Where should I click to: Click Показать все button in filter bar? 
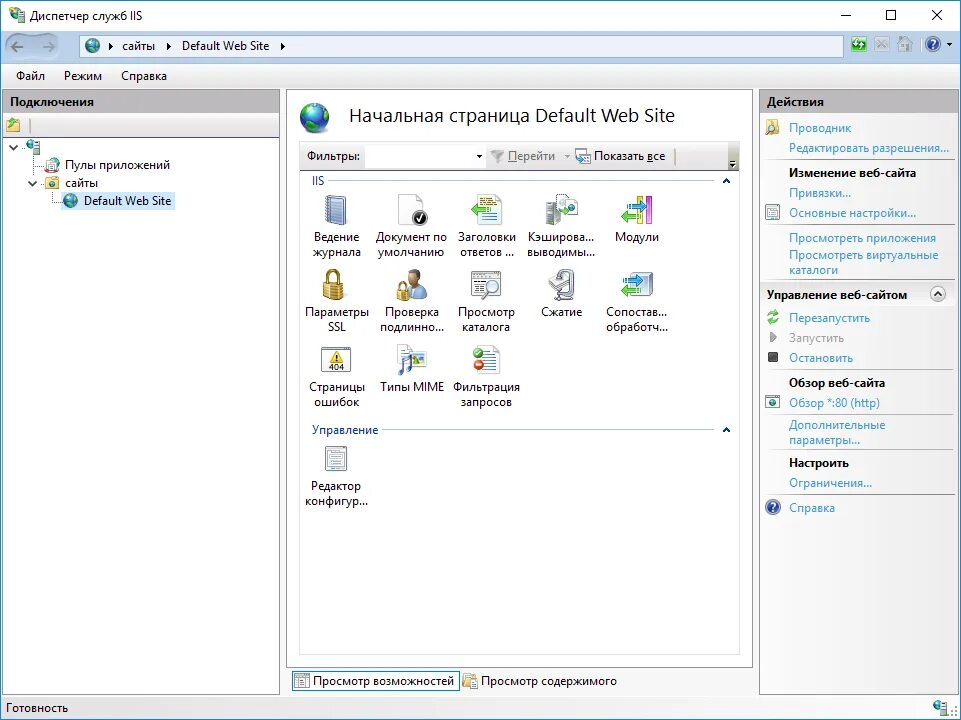[620, 156]
